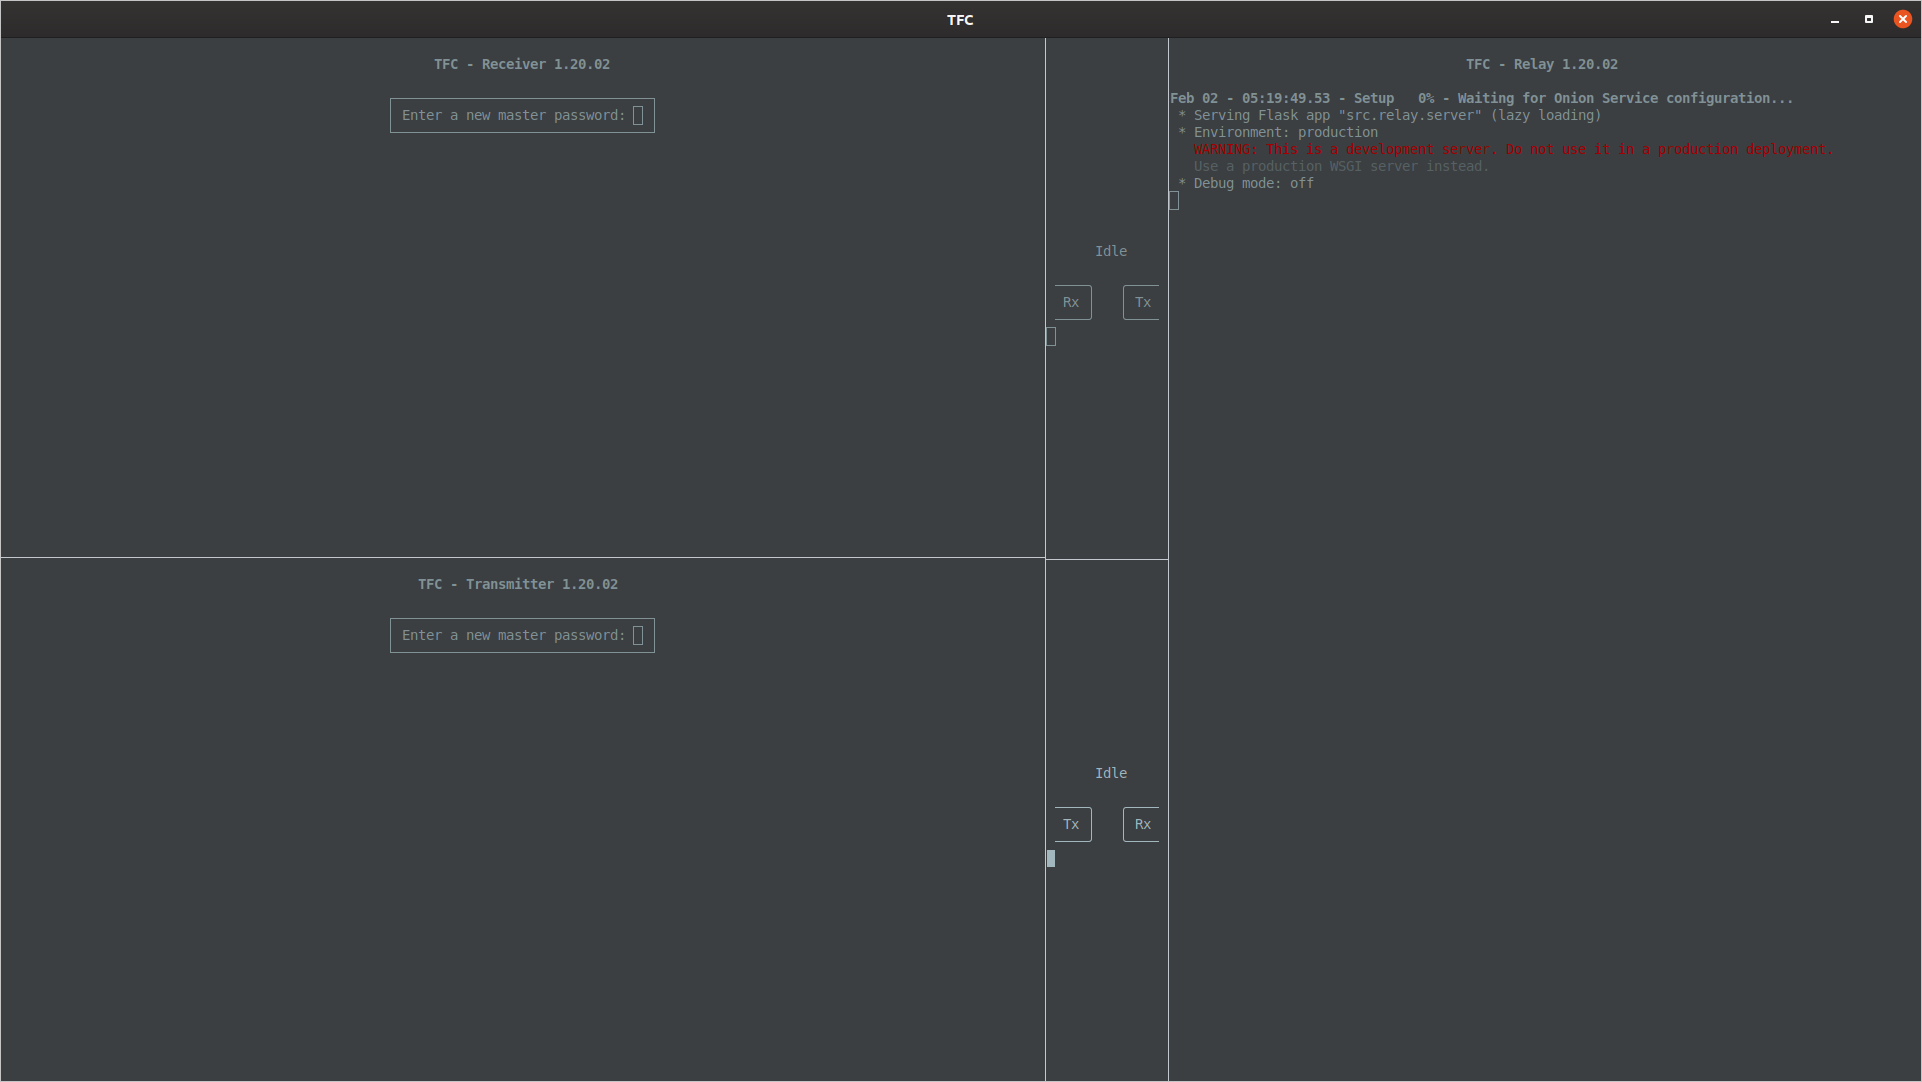1922x1082 pixels.
Task: Click the Tx box in upper data diode panel
Action: [1142, 302]
